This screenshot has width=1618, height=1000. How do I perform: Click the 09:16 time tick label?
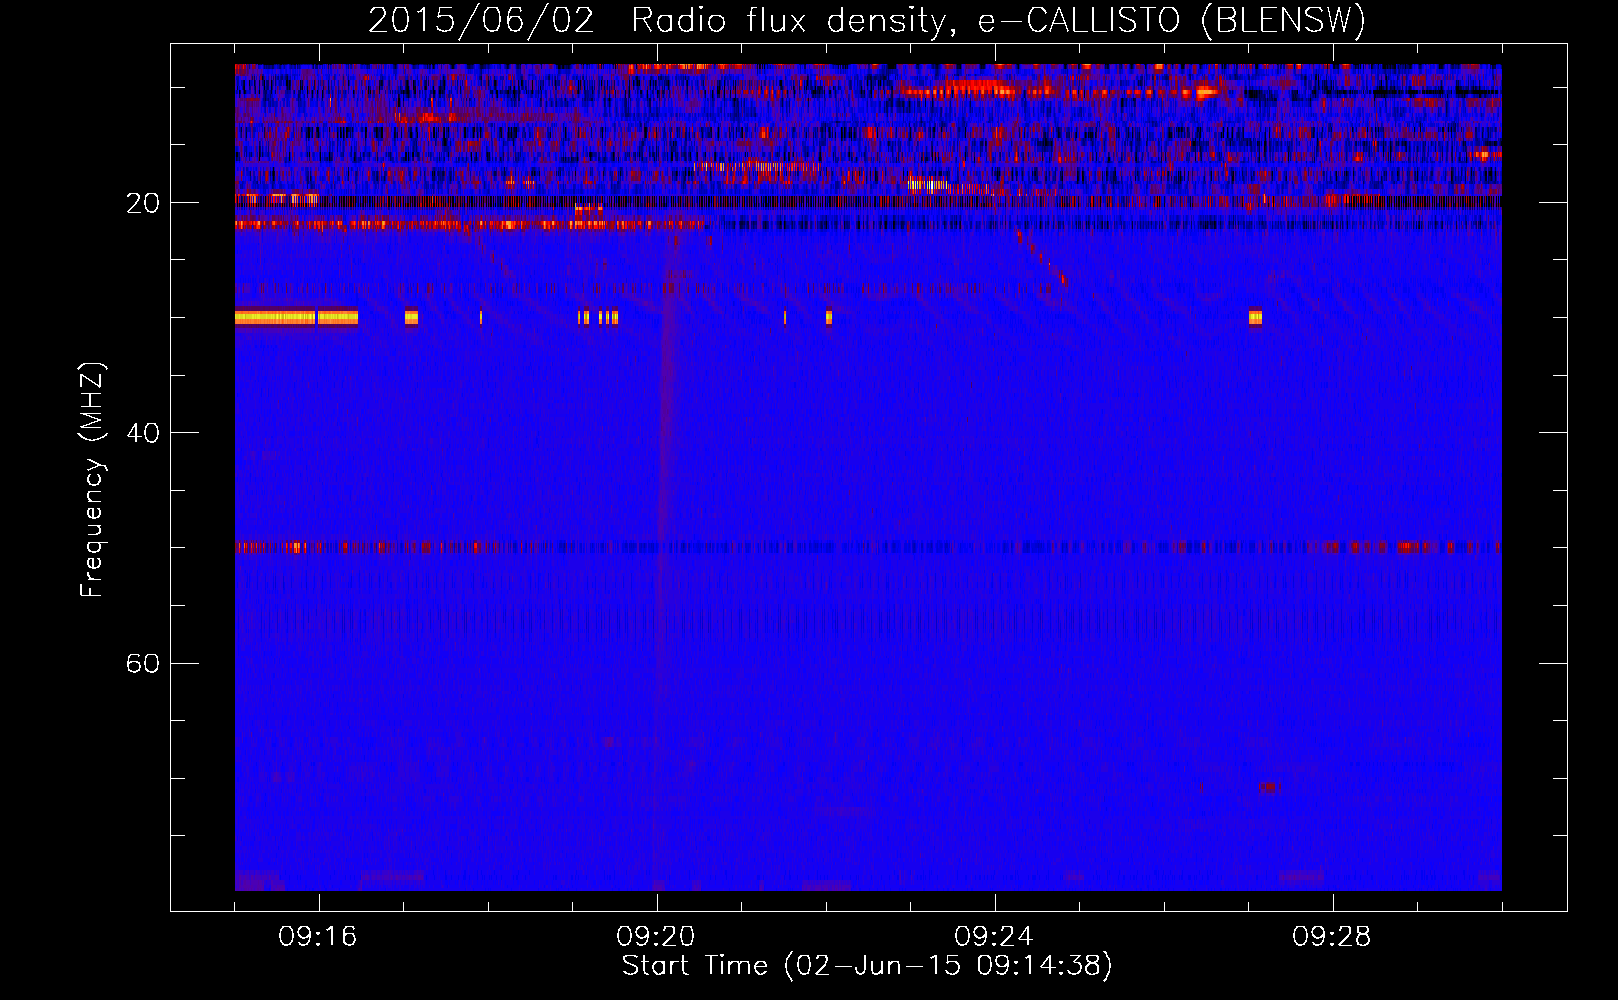(x=318, y=937)
